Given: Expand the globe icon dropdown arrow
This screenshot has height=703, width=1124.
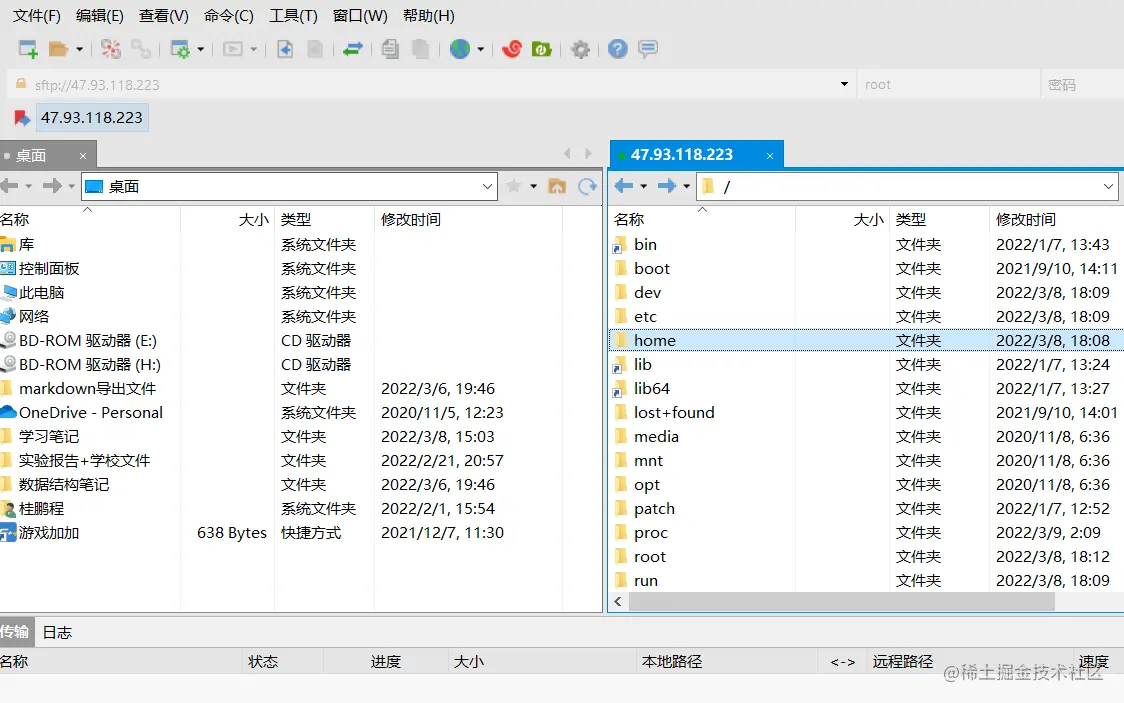Looking at the screenshot, I should coord(480,49).
